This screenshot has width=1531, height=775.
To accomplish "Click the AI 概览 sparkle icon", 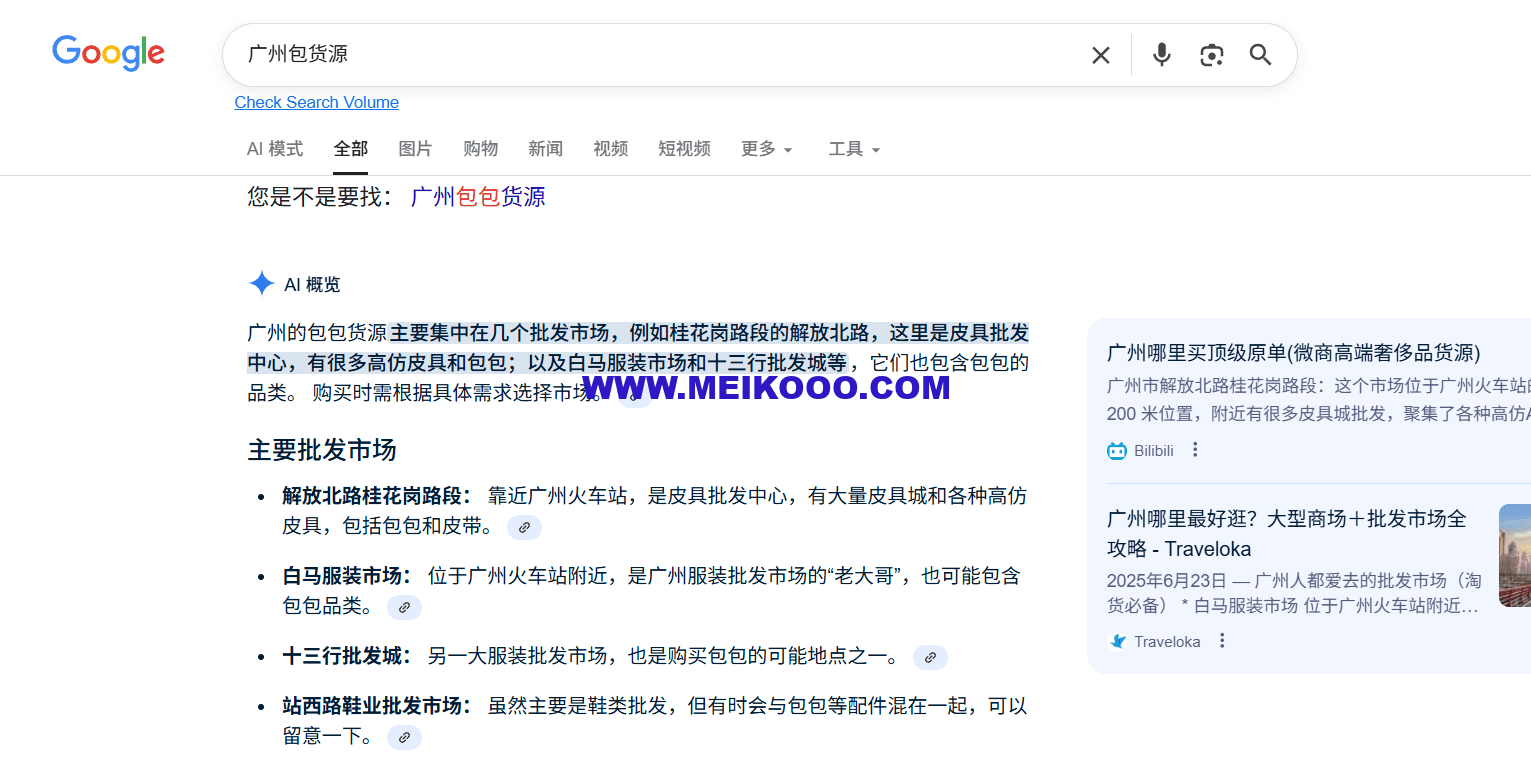I will [x=261, y=284].
